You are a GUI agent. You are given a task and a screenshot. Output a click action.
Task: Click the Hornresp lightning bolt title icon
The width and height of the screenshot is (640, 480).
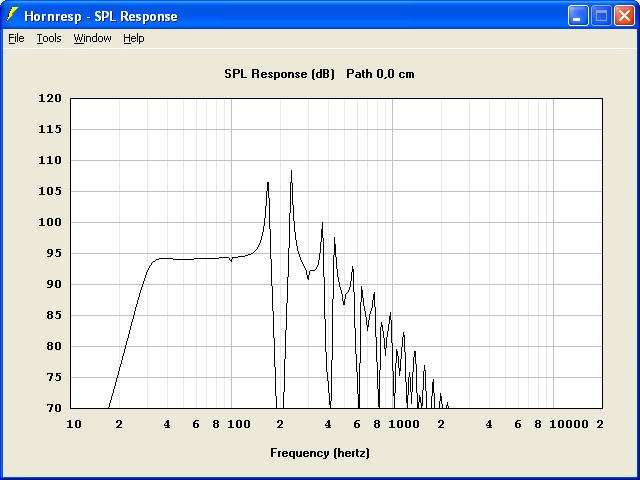(12, 15)
